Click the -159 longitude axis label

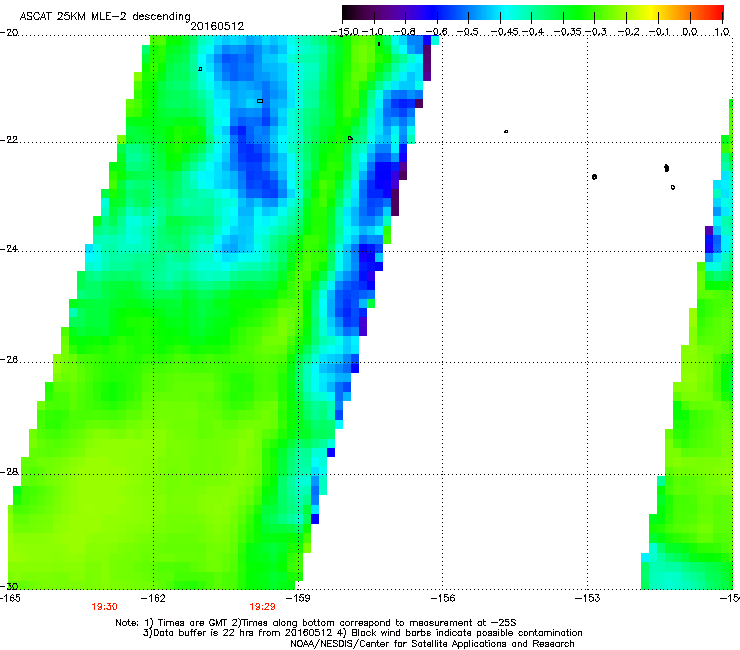[x=298, y=598]
